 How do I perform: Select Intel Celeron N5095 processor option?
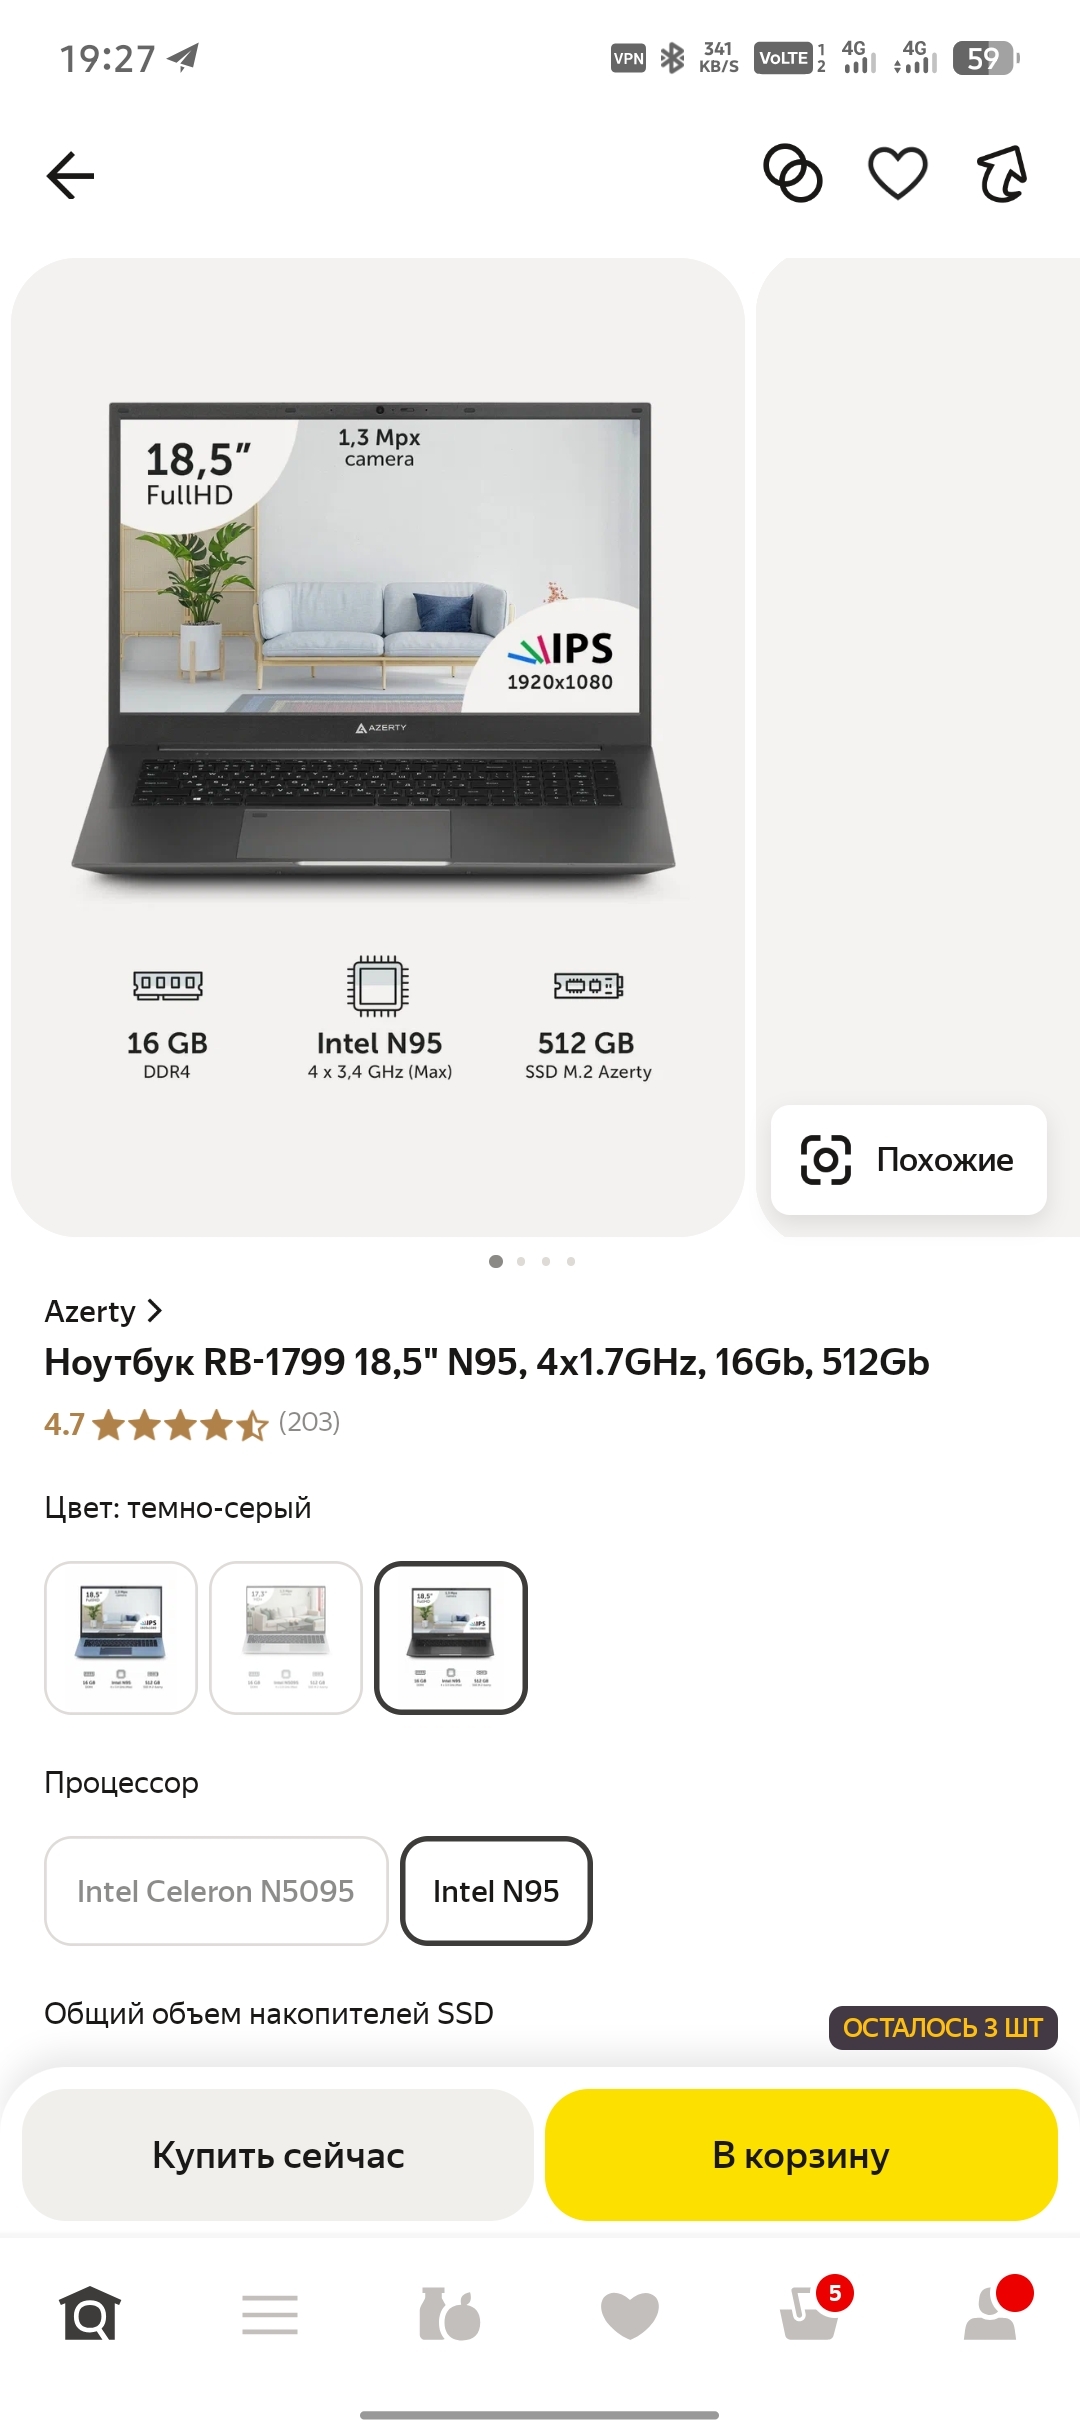click(216, 1891)
